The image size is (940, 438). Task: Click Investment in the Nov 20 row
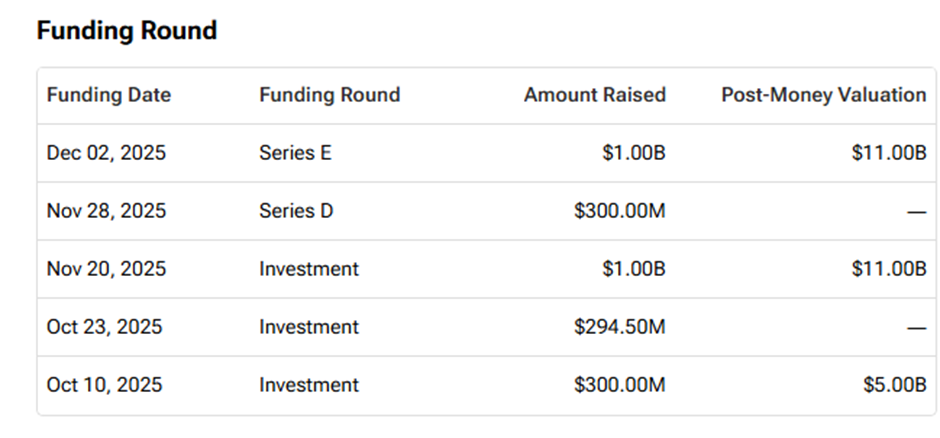309,269
